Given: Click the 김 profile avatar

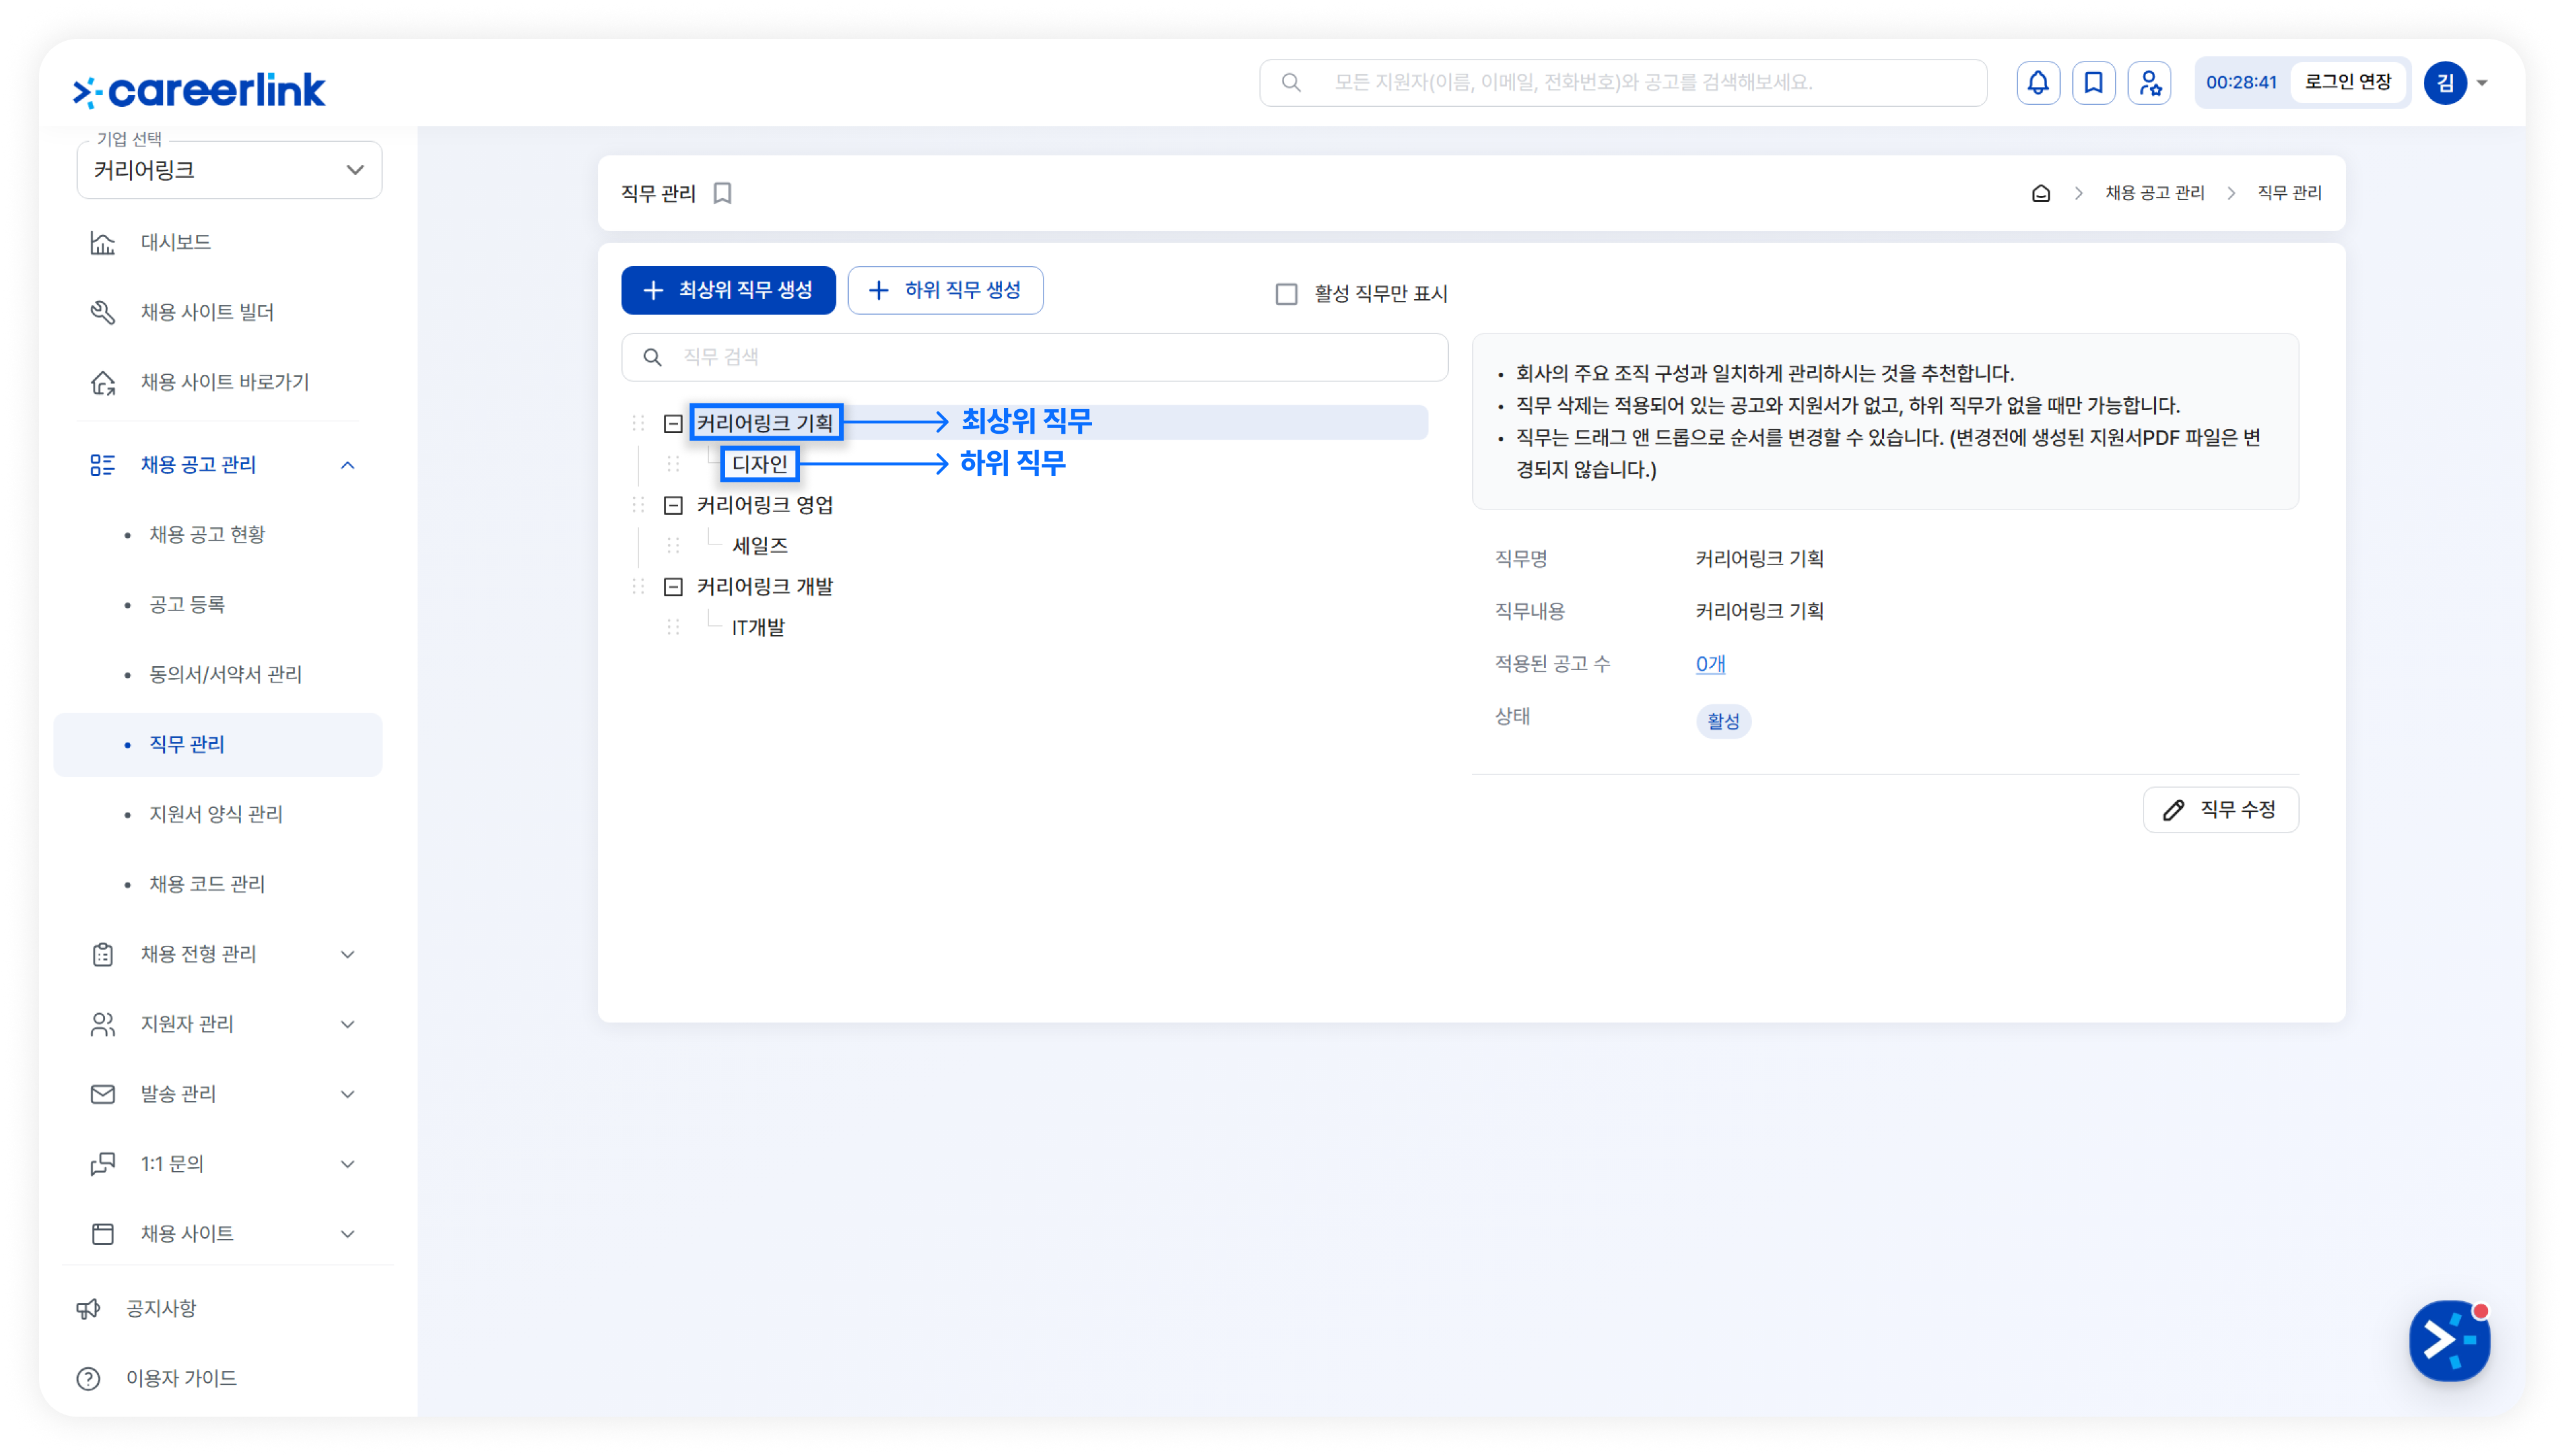Looking at the screenshot, I should point(2445,83).
